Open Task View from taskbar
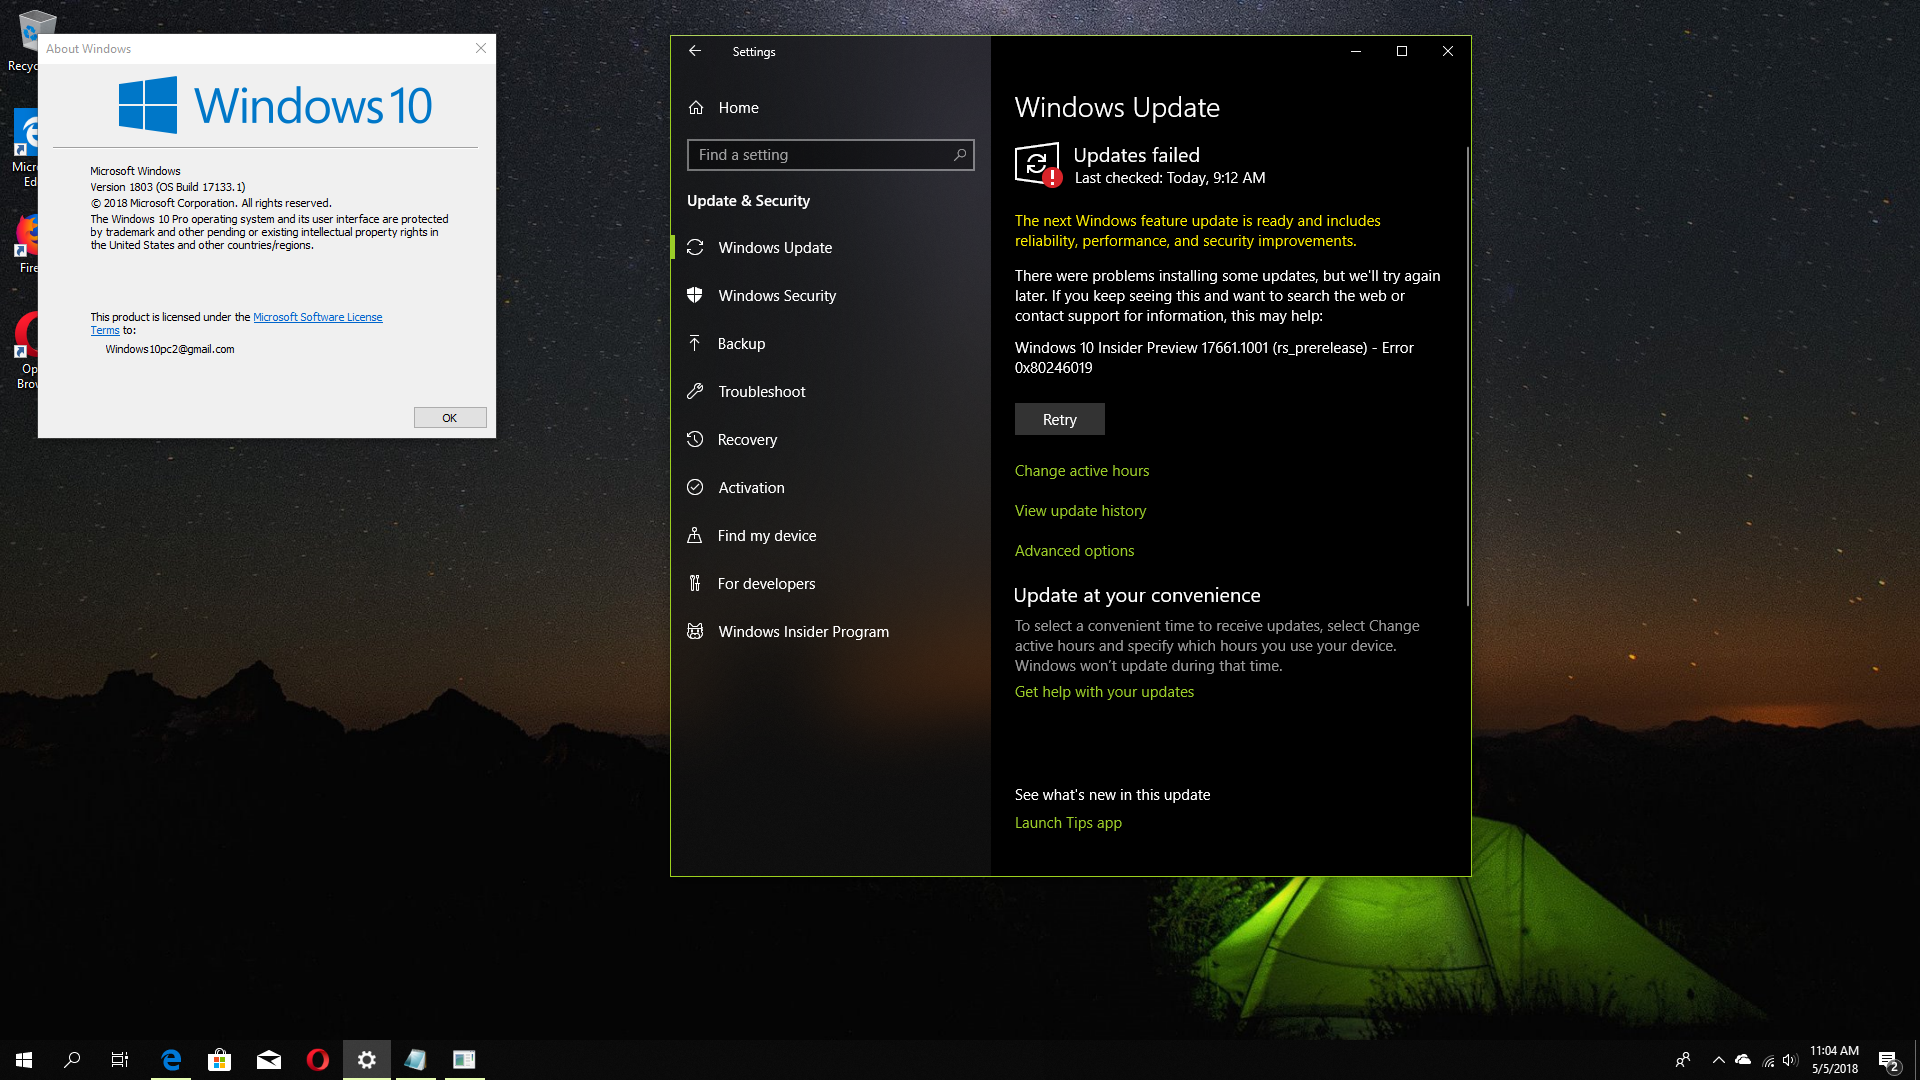 pyautogui.click(x=120, y=1060)
